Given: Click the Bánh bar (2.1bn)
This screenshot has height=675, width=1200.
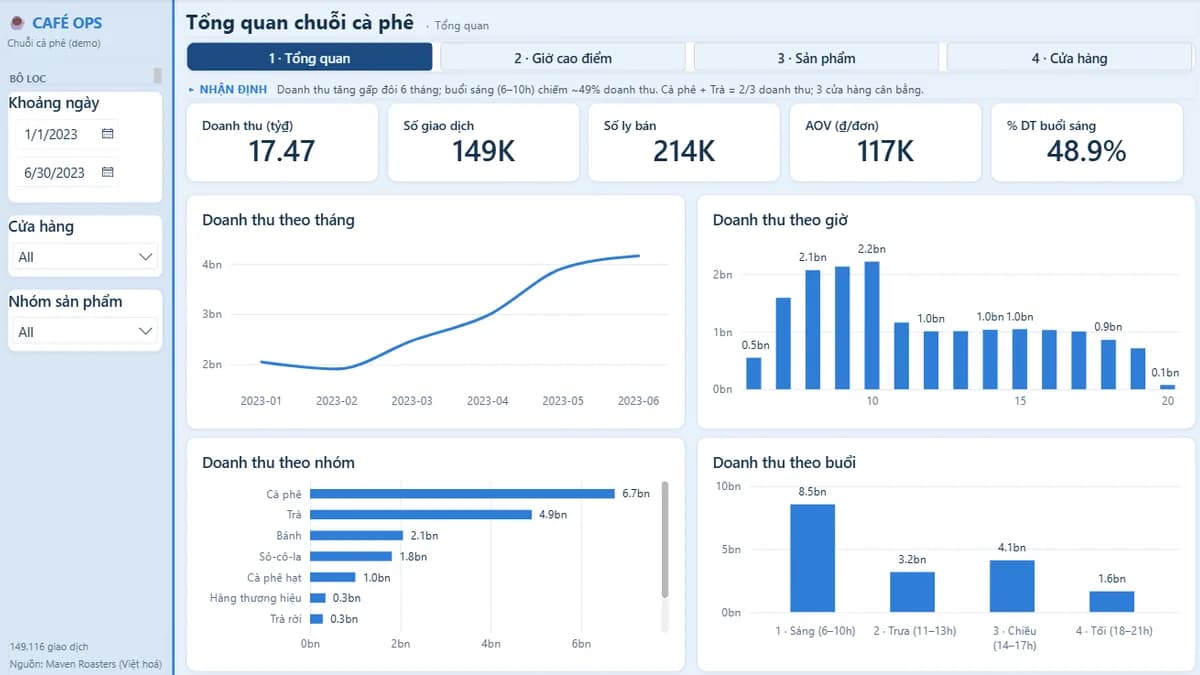Looking at the screenshot, I should (x=357, y=535).
